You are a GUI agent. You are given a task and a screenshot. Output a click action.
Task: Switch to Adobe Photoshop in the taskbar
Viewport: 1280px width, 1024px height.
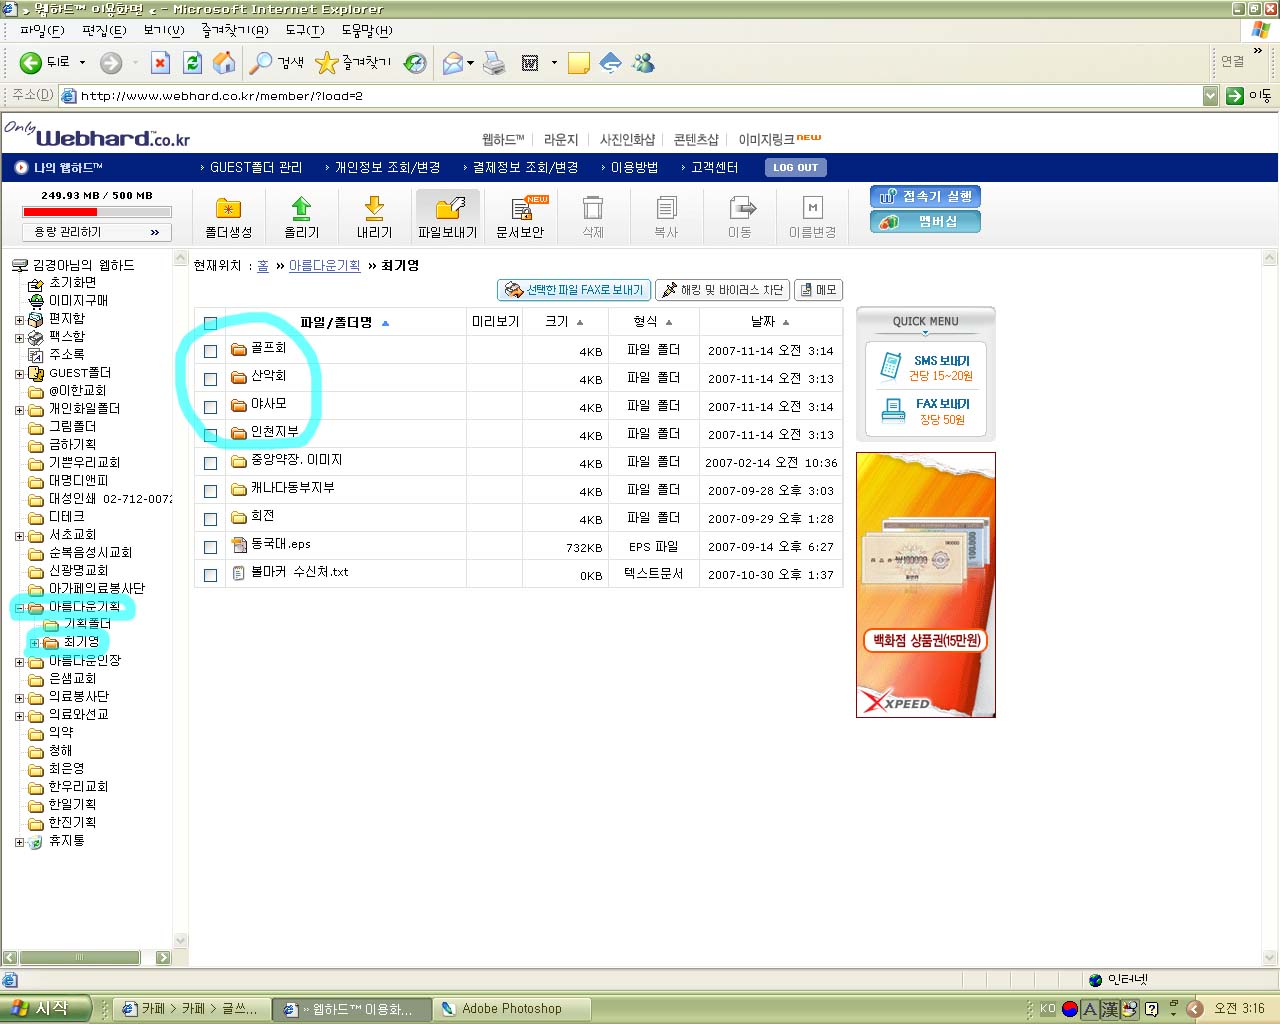tap(511, 1009)
